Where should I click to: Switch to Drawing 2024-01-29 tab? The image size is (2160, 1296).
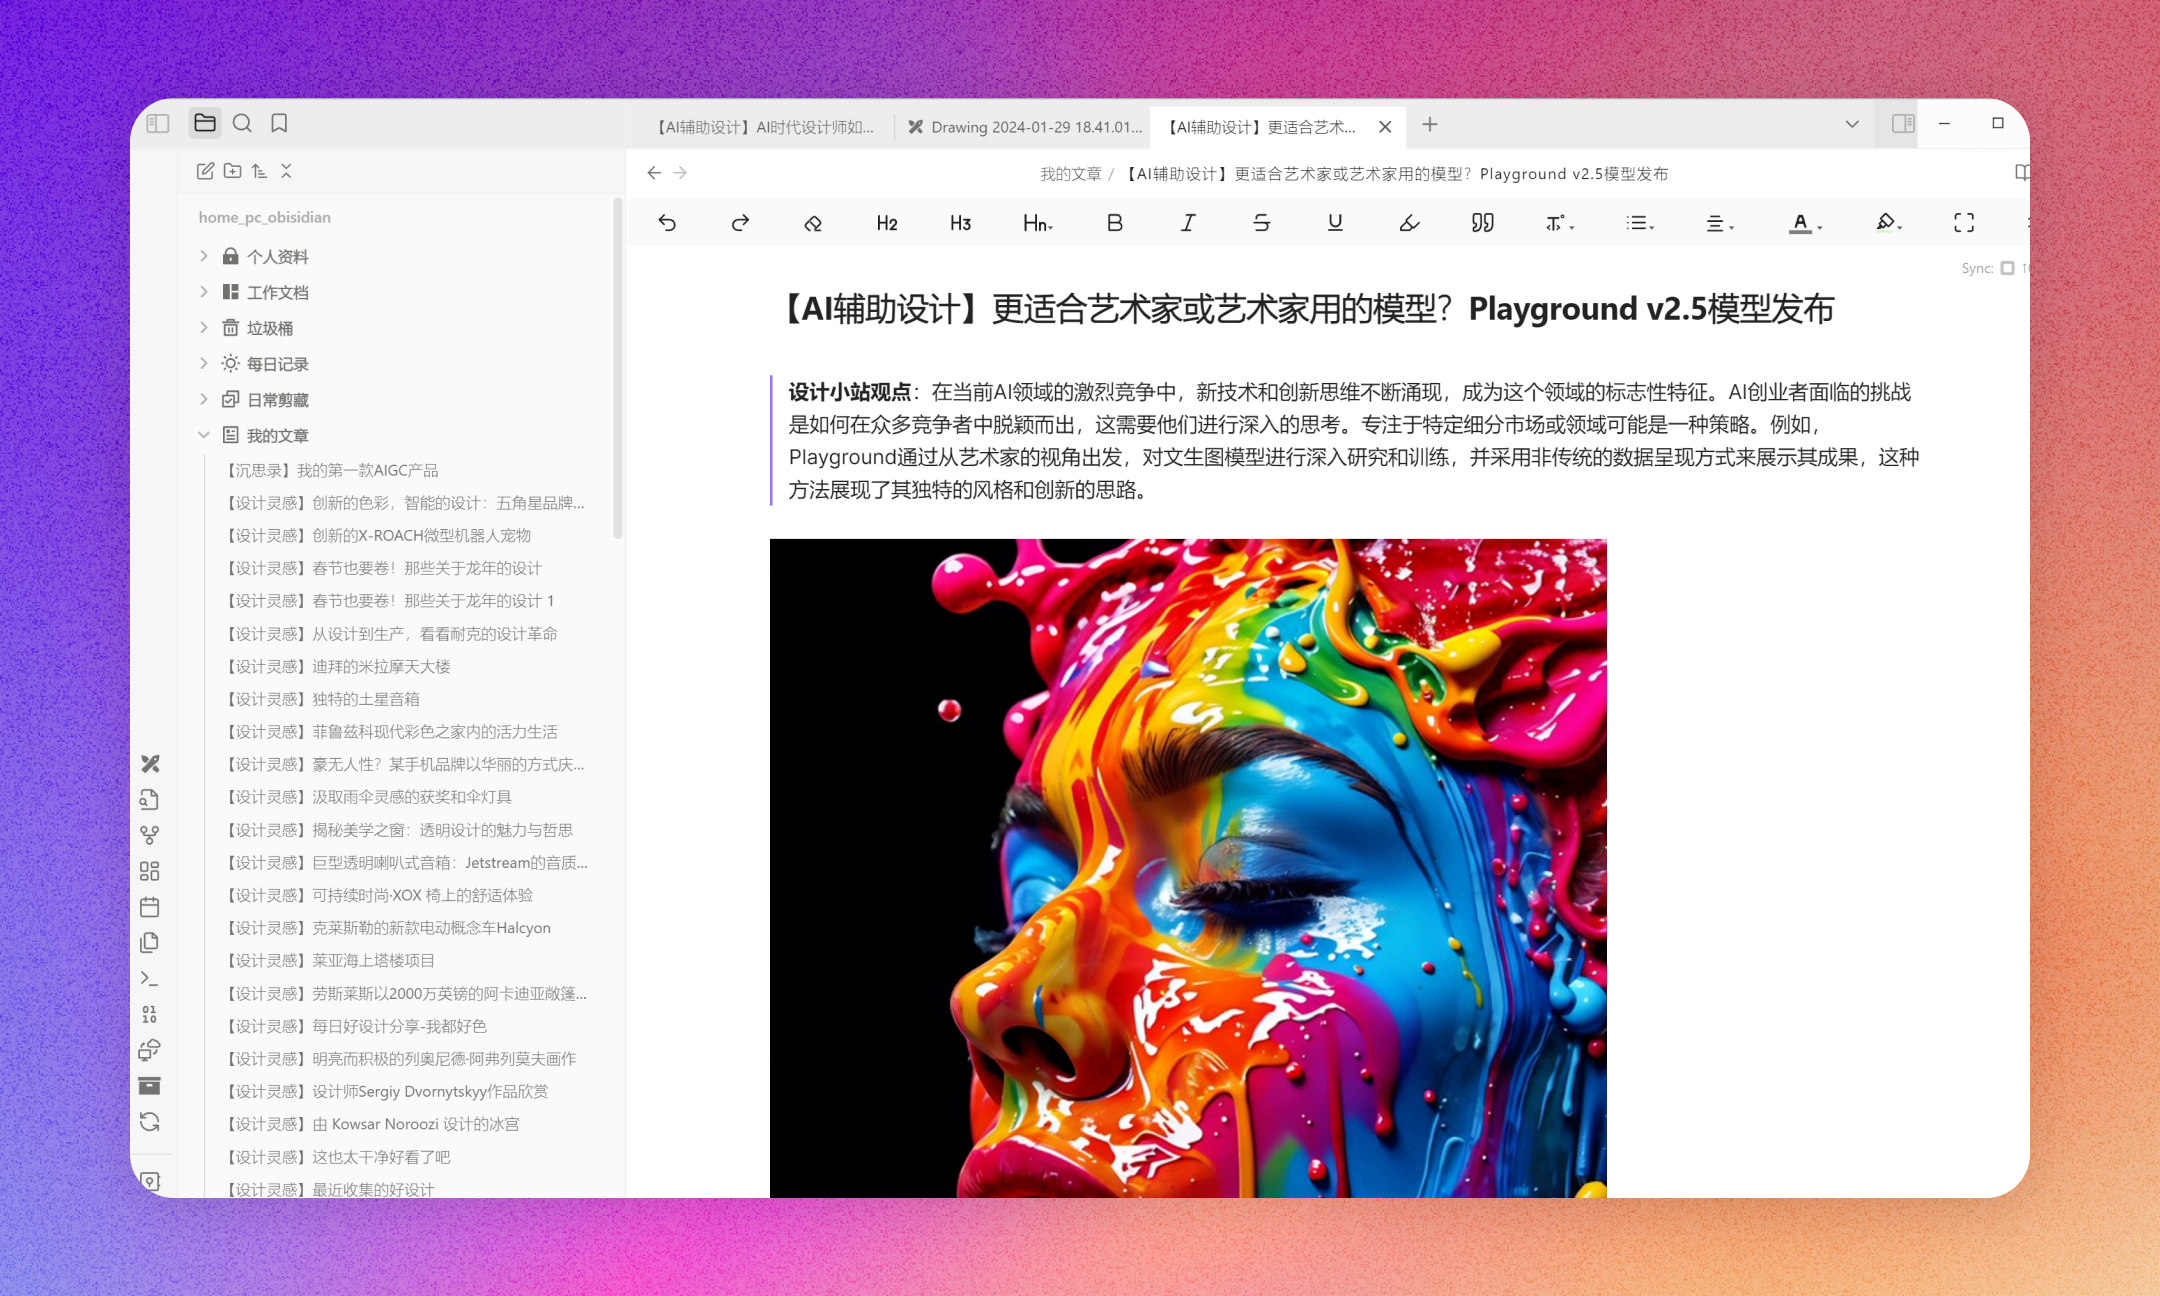pos(1024,127)
